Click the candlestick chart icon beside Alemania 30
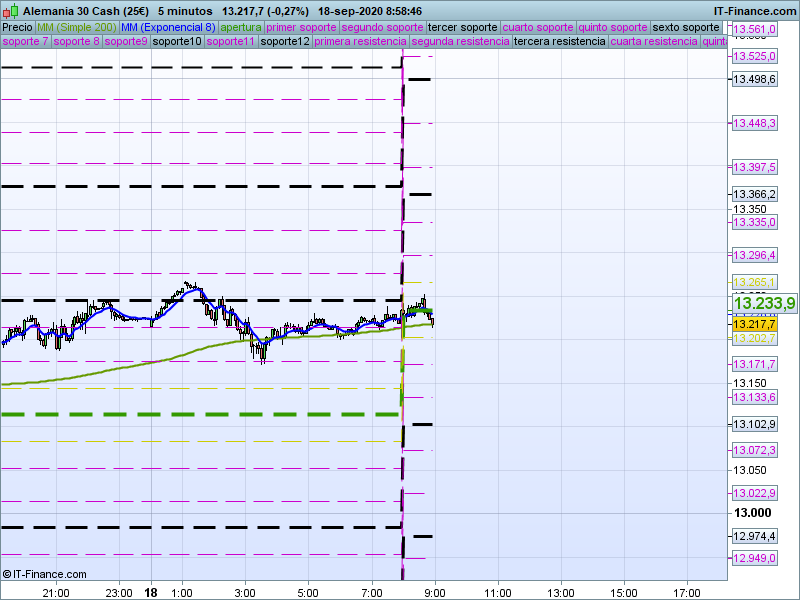800x600 pixels. [x=9, y=10]
